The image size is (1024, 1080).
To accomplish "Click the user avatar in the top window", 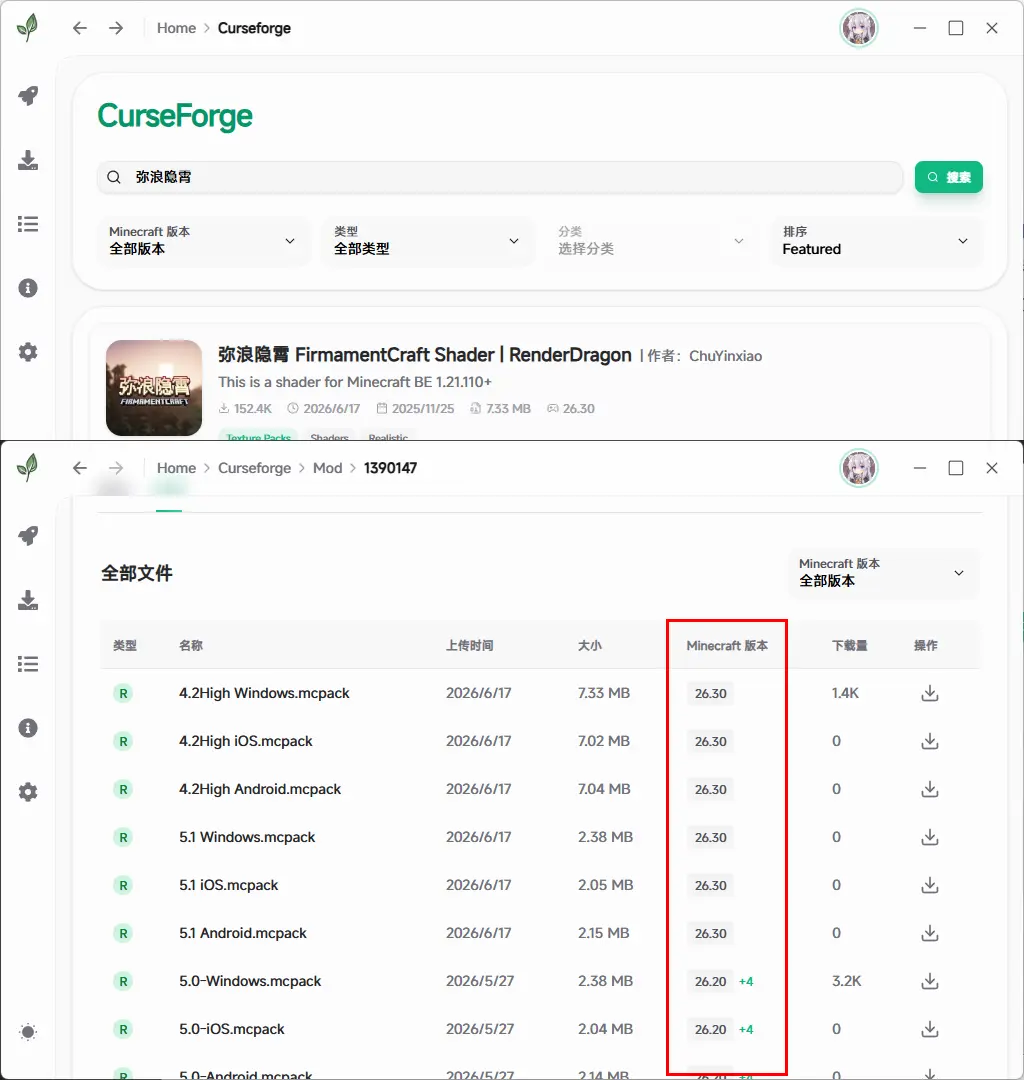I will pos(859,28).
